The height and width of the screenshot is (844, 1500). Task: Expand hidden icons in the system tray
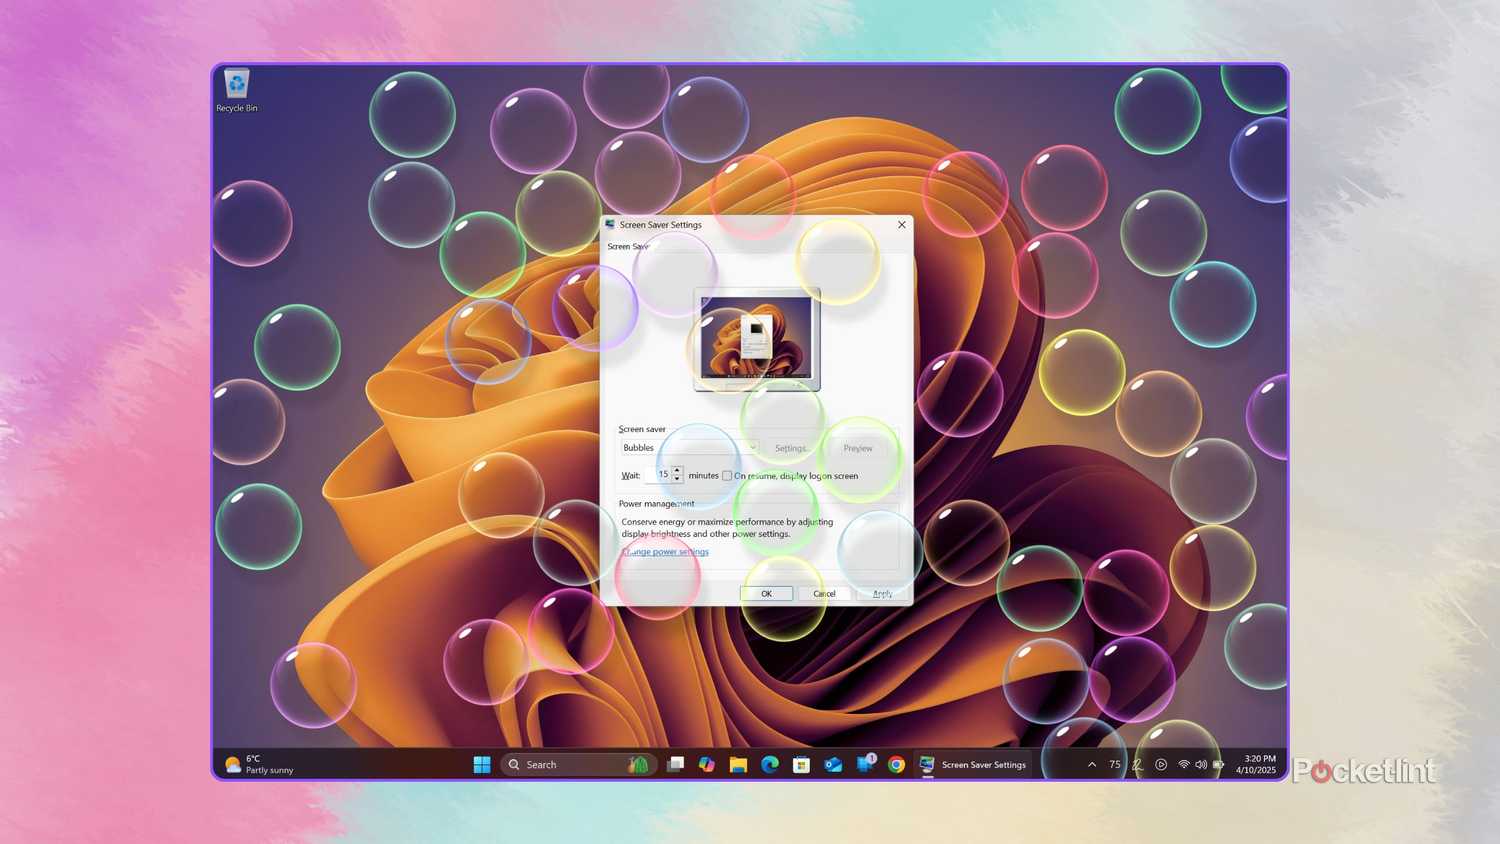point(1092,764)
